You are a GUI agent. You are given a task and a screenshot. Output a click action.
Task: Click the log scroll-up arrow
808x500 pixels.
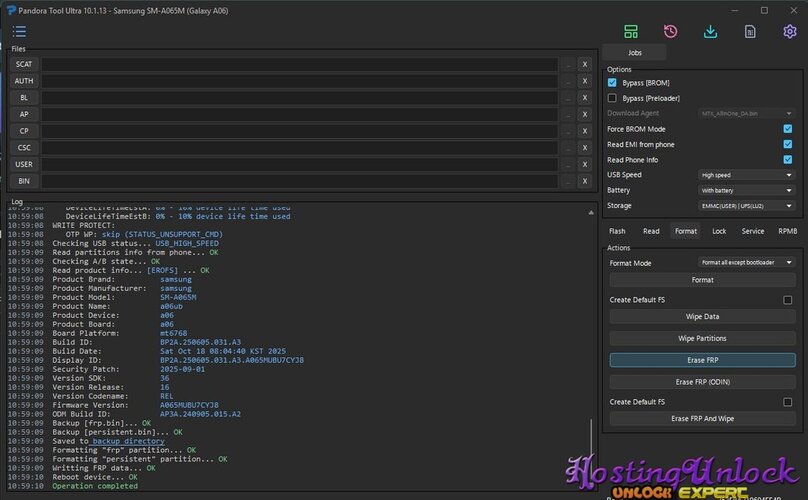point(591,212)
